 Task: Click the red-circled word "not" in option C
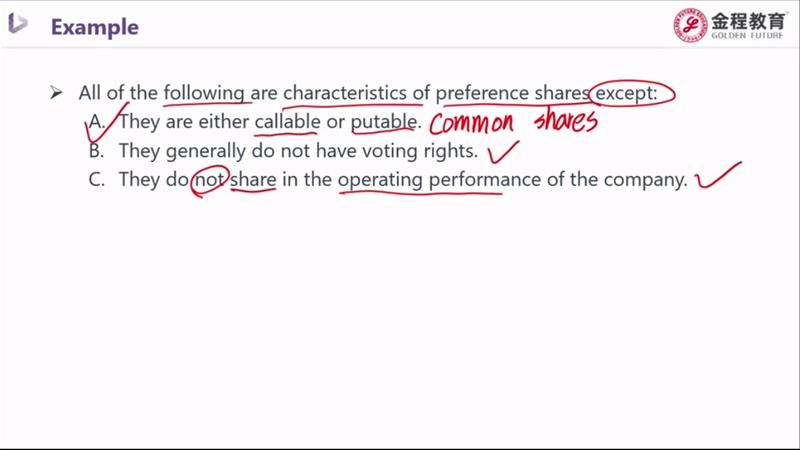[x=209, y=180]
